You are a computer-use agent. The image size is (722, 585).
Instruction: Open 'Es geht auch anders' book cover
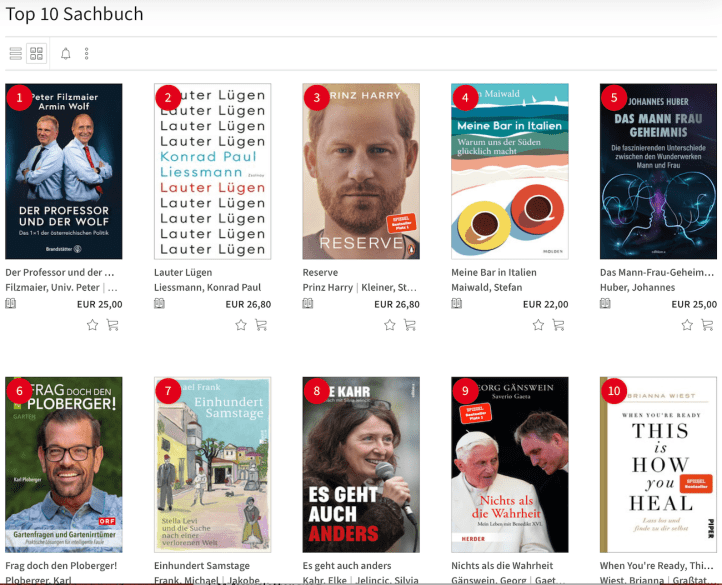pos(361,464)
